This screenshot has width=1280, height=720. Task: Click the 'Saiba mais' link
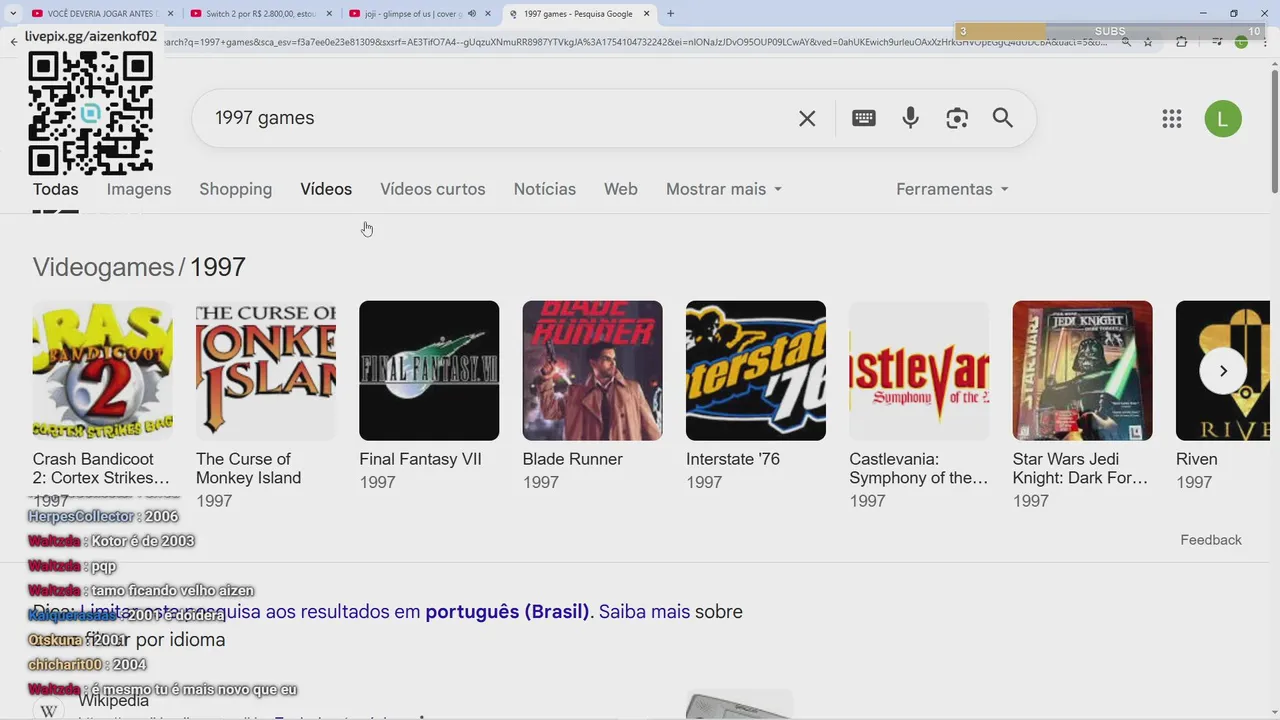pos(644,612)
